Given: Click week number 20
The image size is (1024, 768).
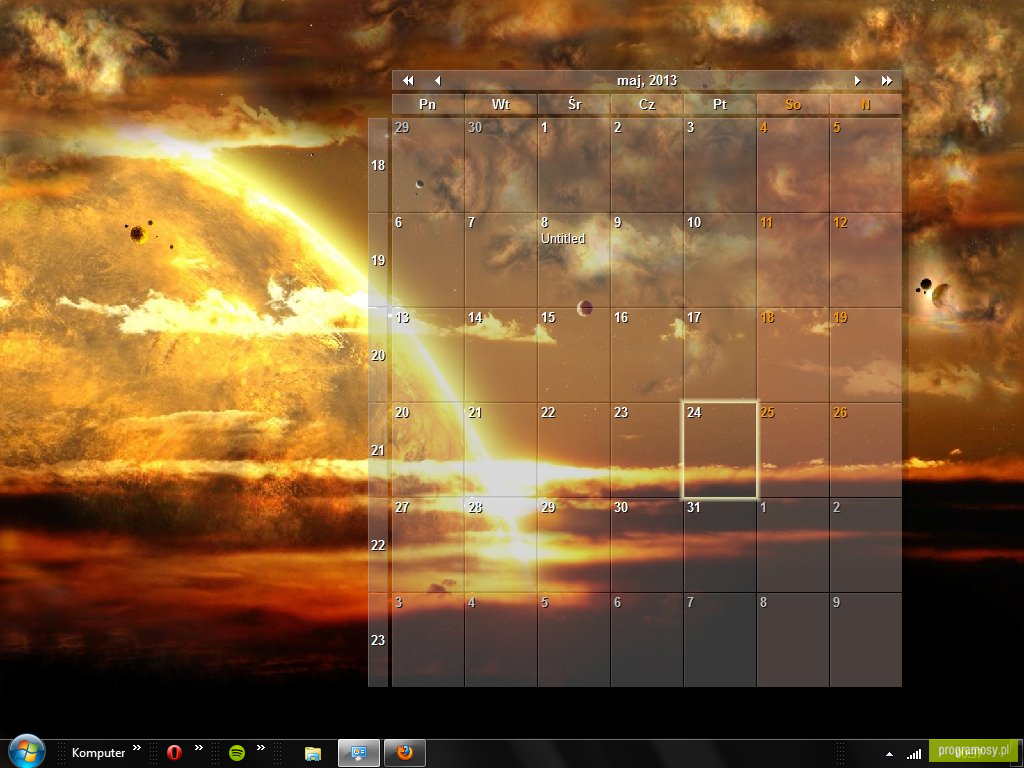Looking at the screenshot, I should pyautogui.click(x=378, y=355).
